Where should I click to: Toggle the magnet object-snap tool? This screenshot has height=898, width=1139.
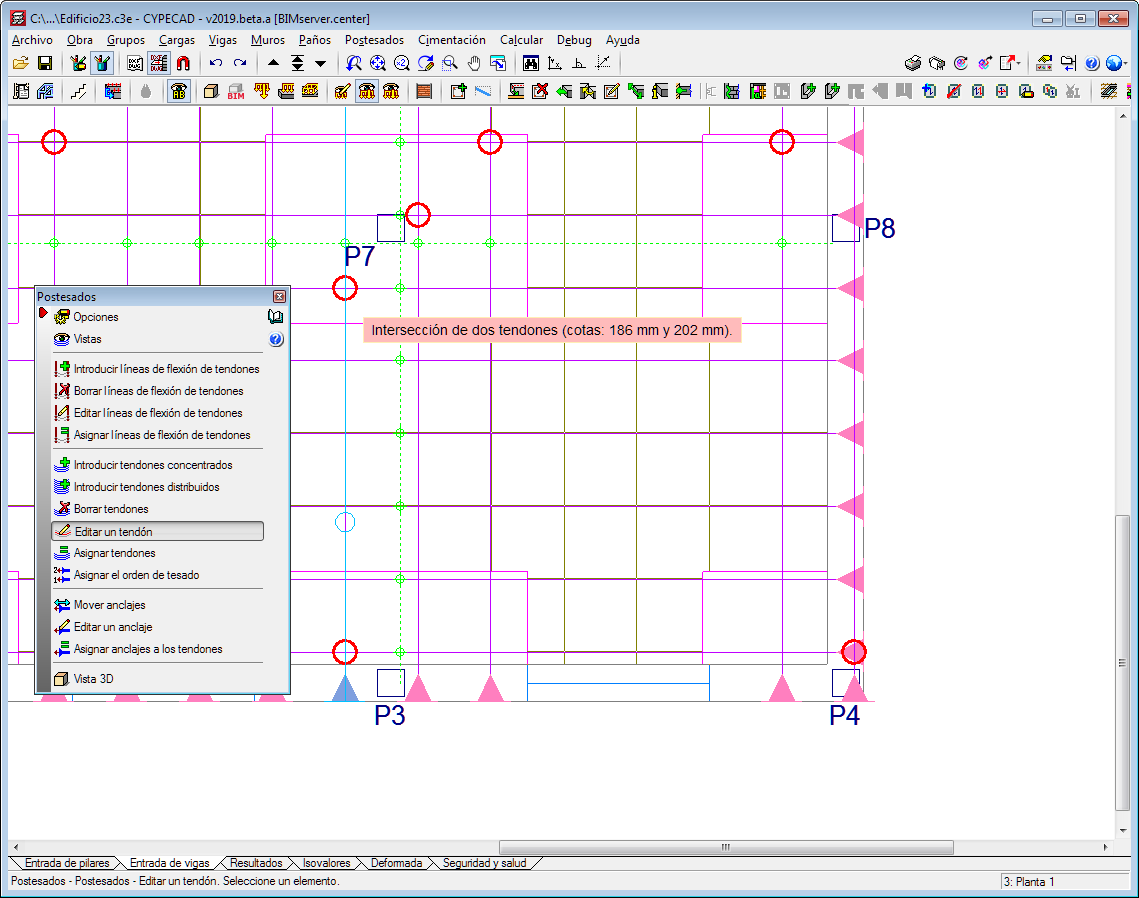(x=183, y=63)
